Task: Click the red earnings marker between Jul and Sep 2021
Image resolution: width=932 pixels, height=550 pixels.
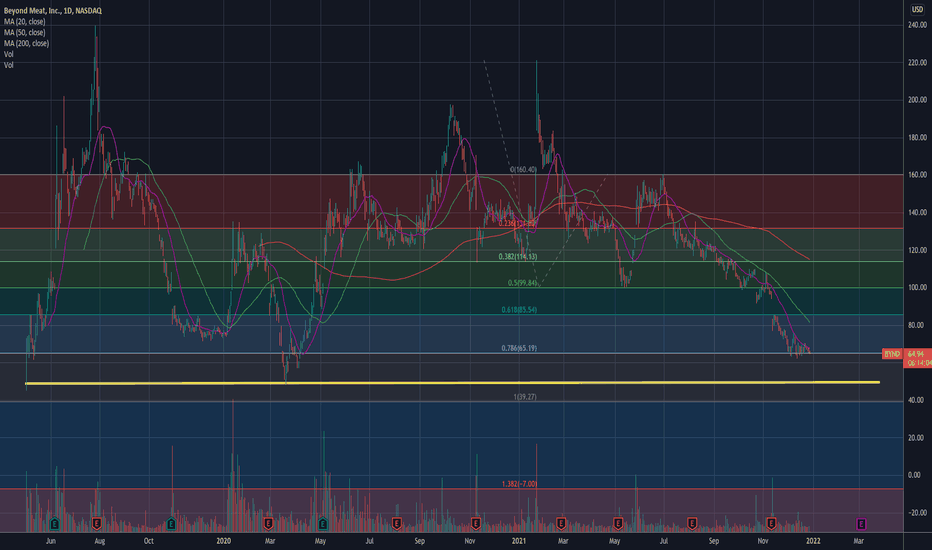Action: pos(692,524)
